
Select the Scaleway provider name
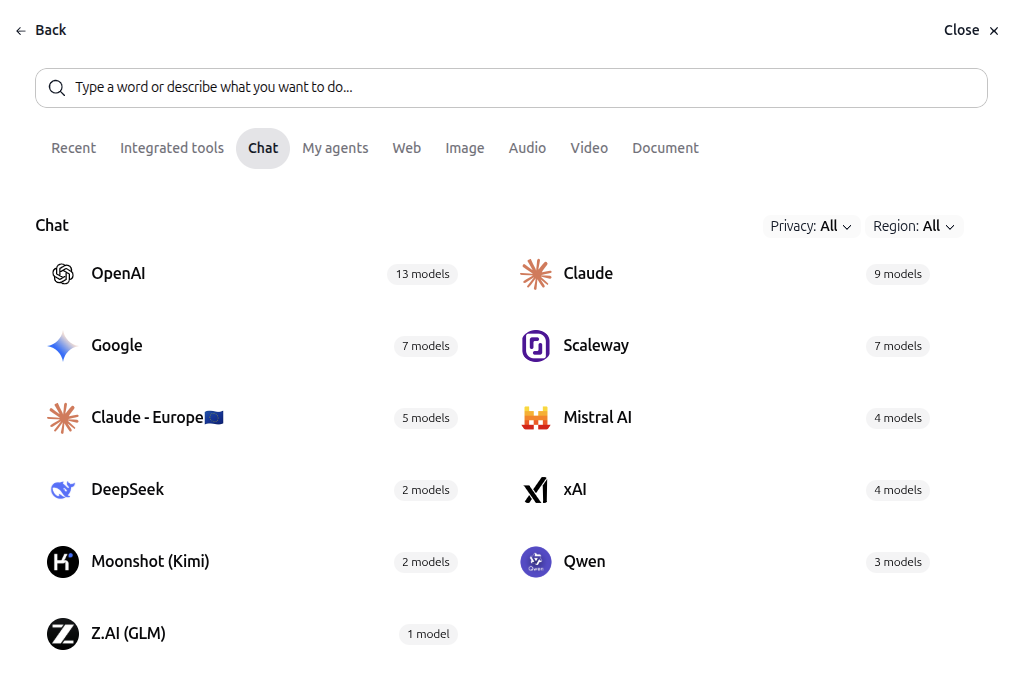(596, 345)
